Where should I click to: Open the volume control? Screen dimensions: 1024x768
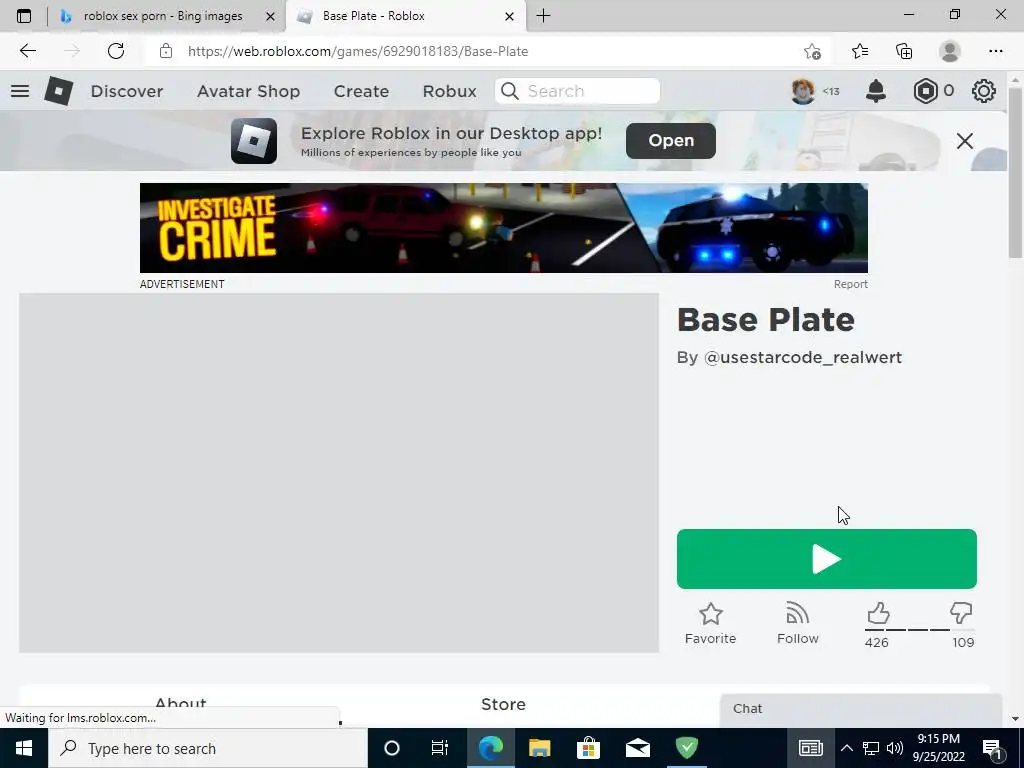click(x=895, y=748)
